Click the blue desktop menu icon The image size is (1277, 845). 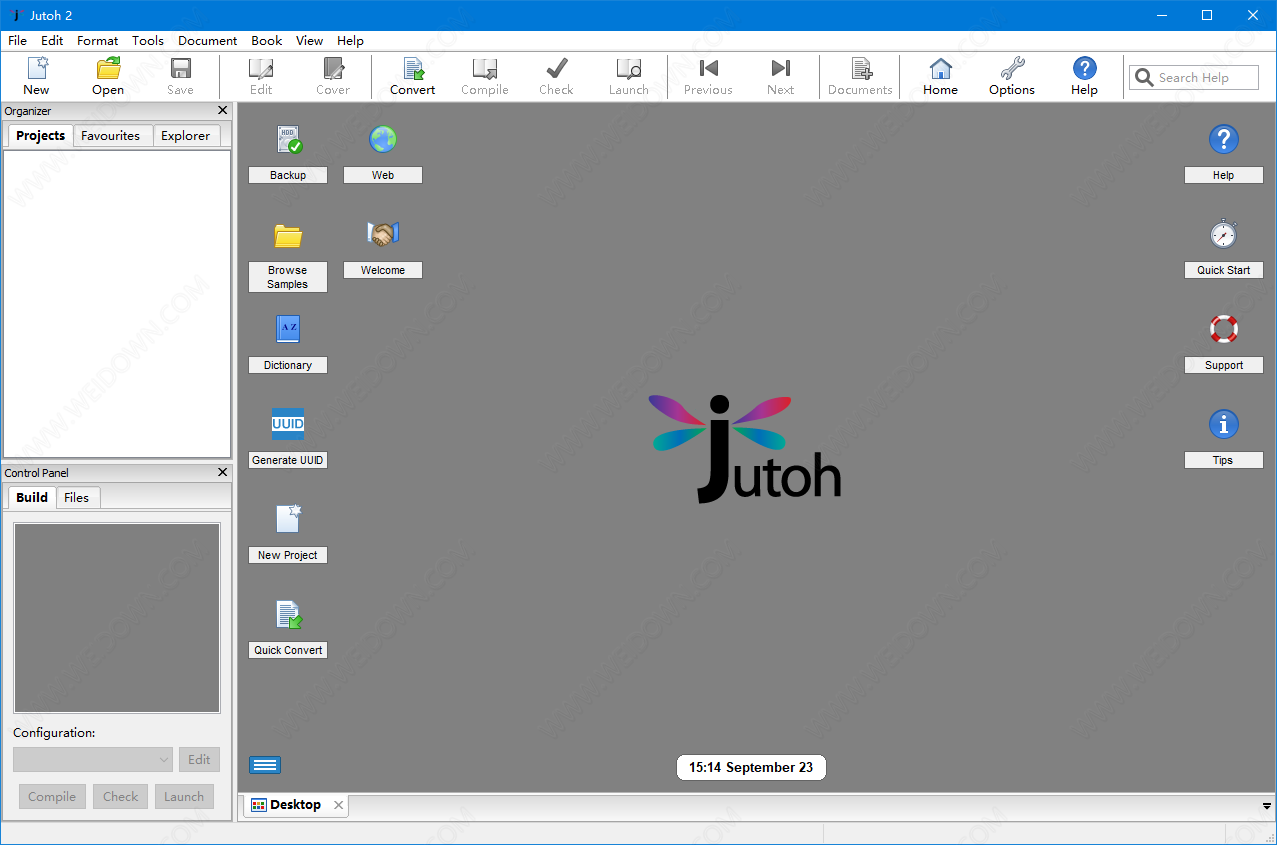click(x=265, y=765)
